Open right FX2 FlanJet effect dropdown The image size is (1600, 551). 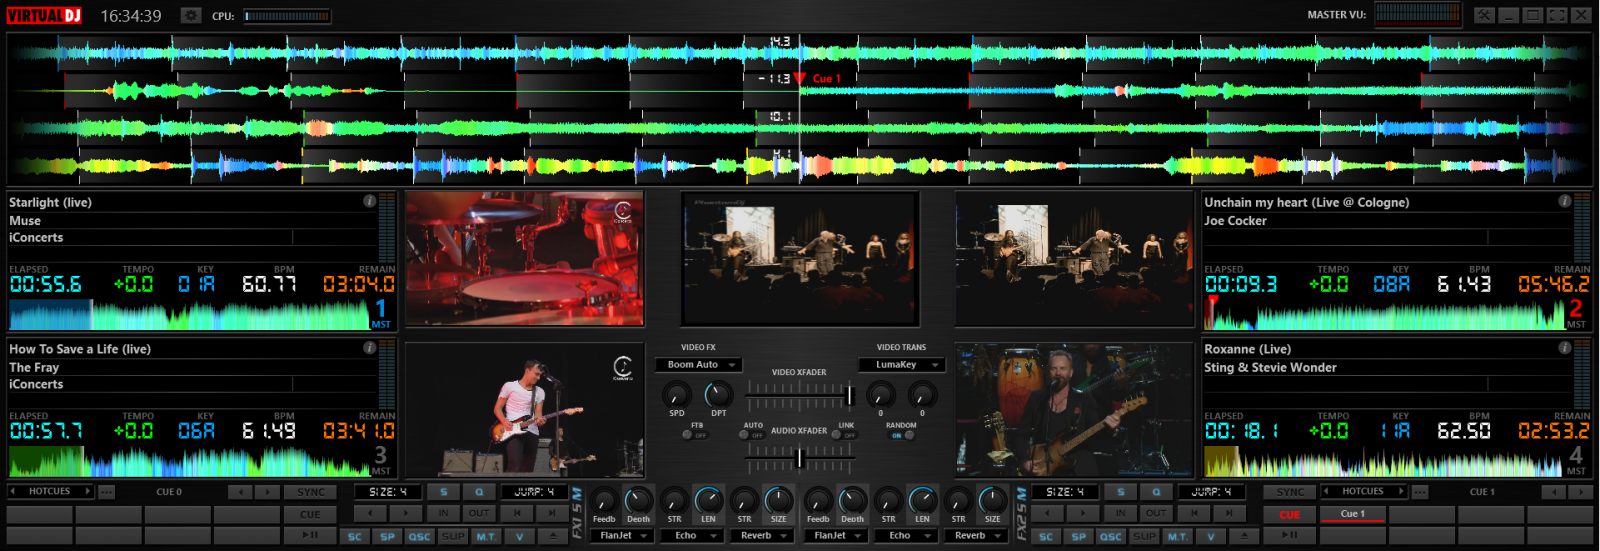pyautogui.click(x=837, y=536)
